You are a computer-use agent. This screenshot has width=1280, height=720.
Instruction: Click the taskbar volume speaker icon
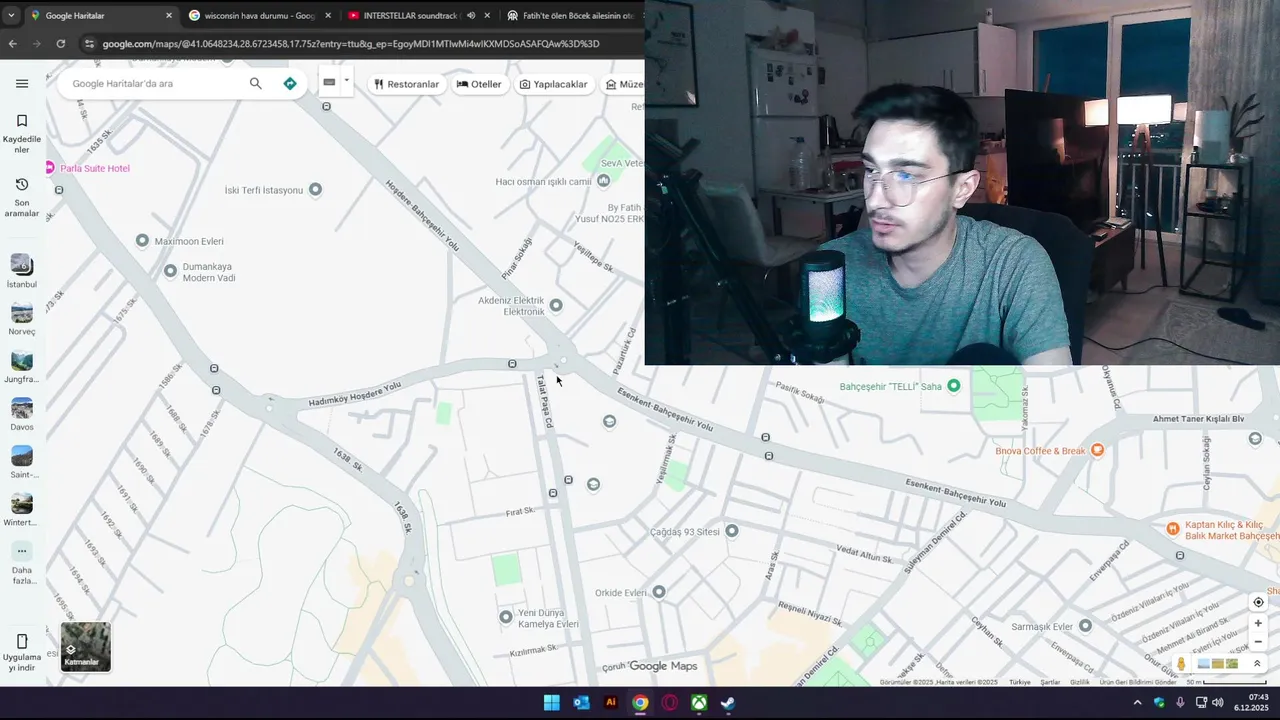click(1218, 703)
